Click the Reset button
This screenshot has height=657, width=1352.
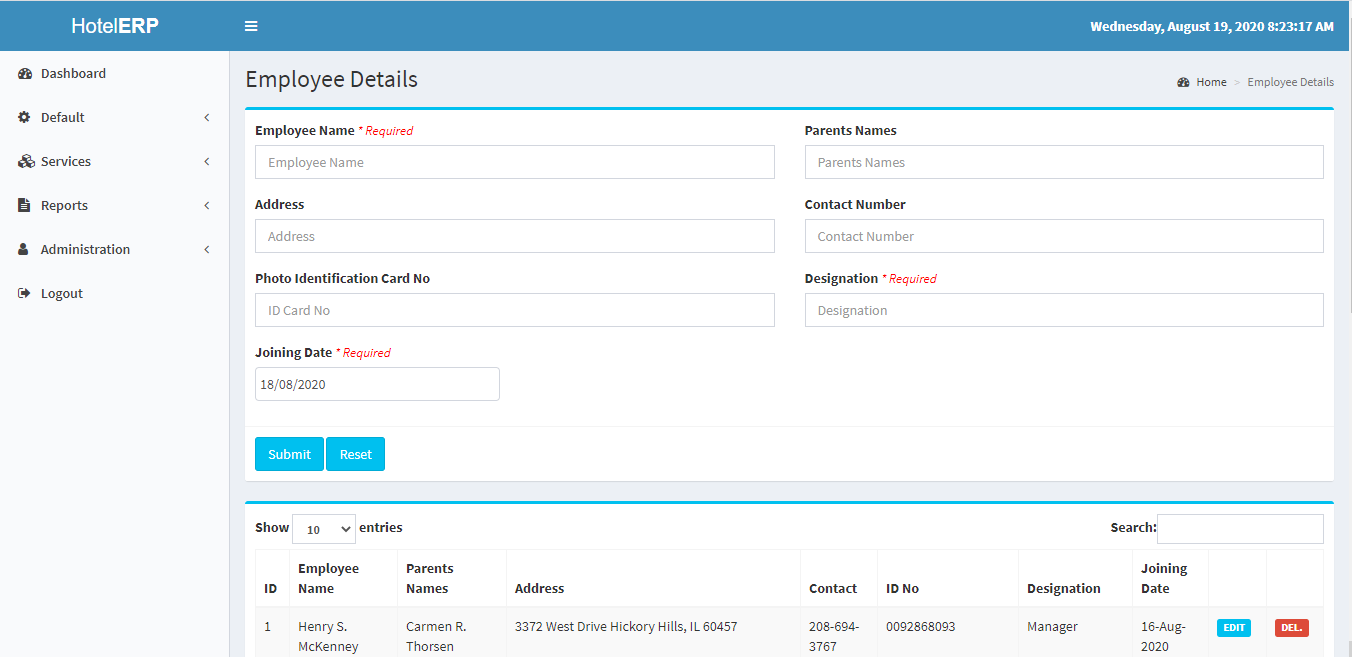[355, 453]
